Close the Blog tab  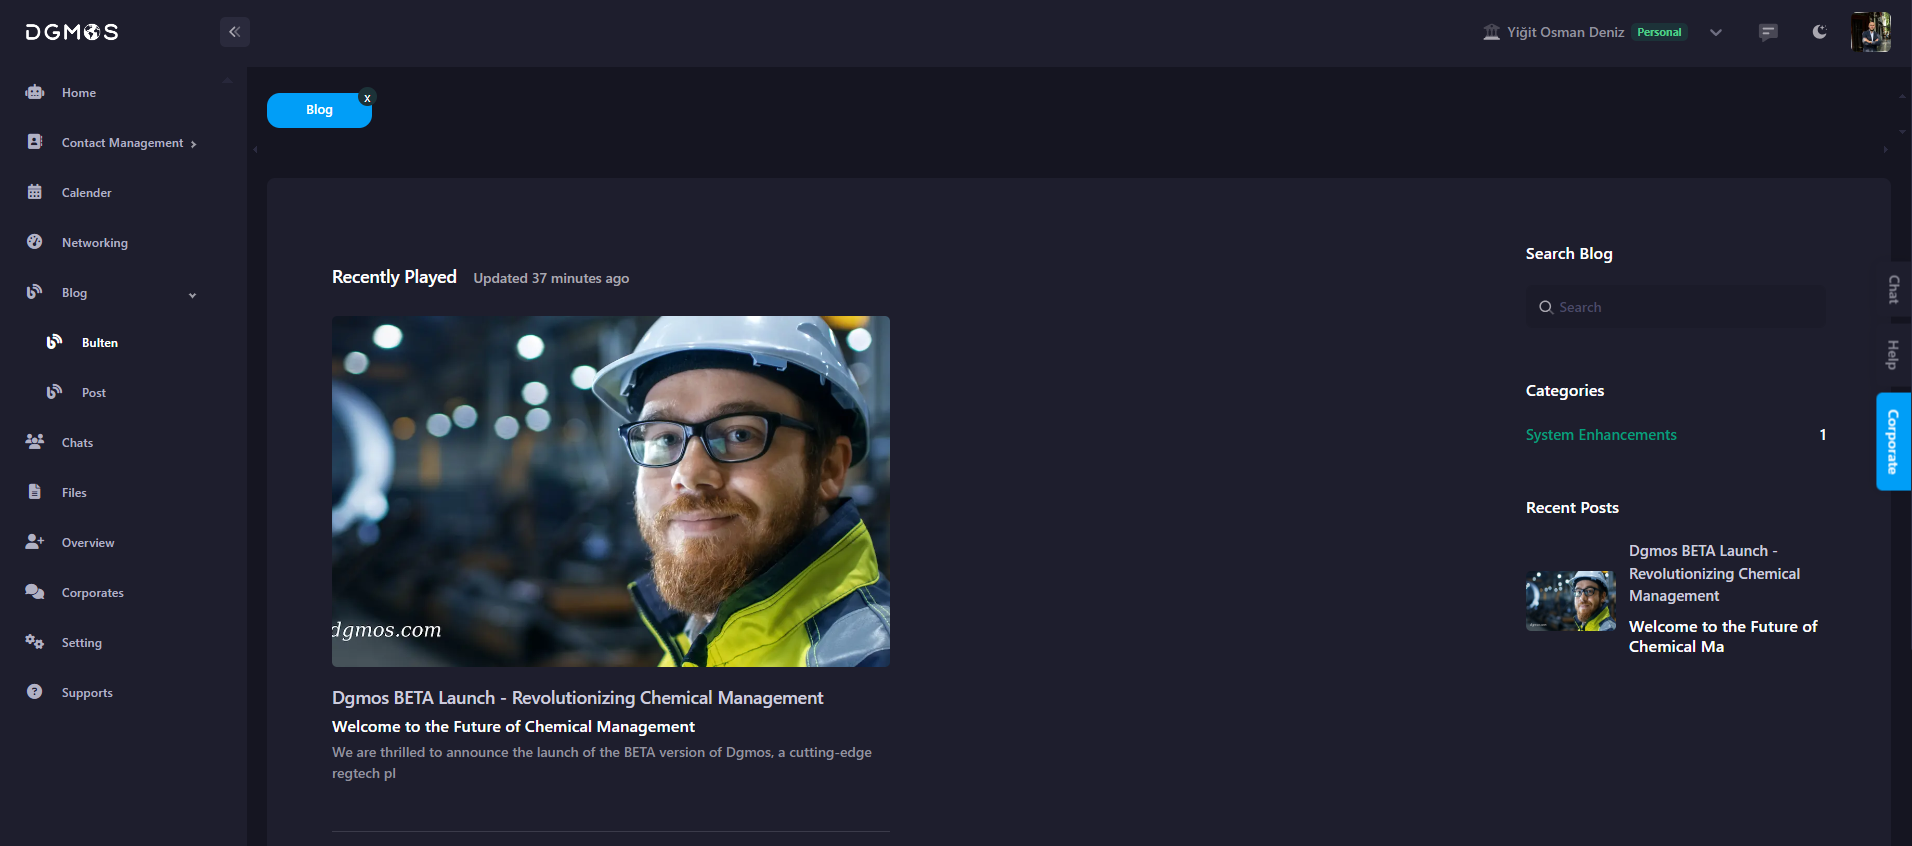point(367,98)
